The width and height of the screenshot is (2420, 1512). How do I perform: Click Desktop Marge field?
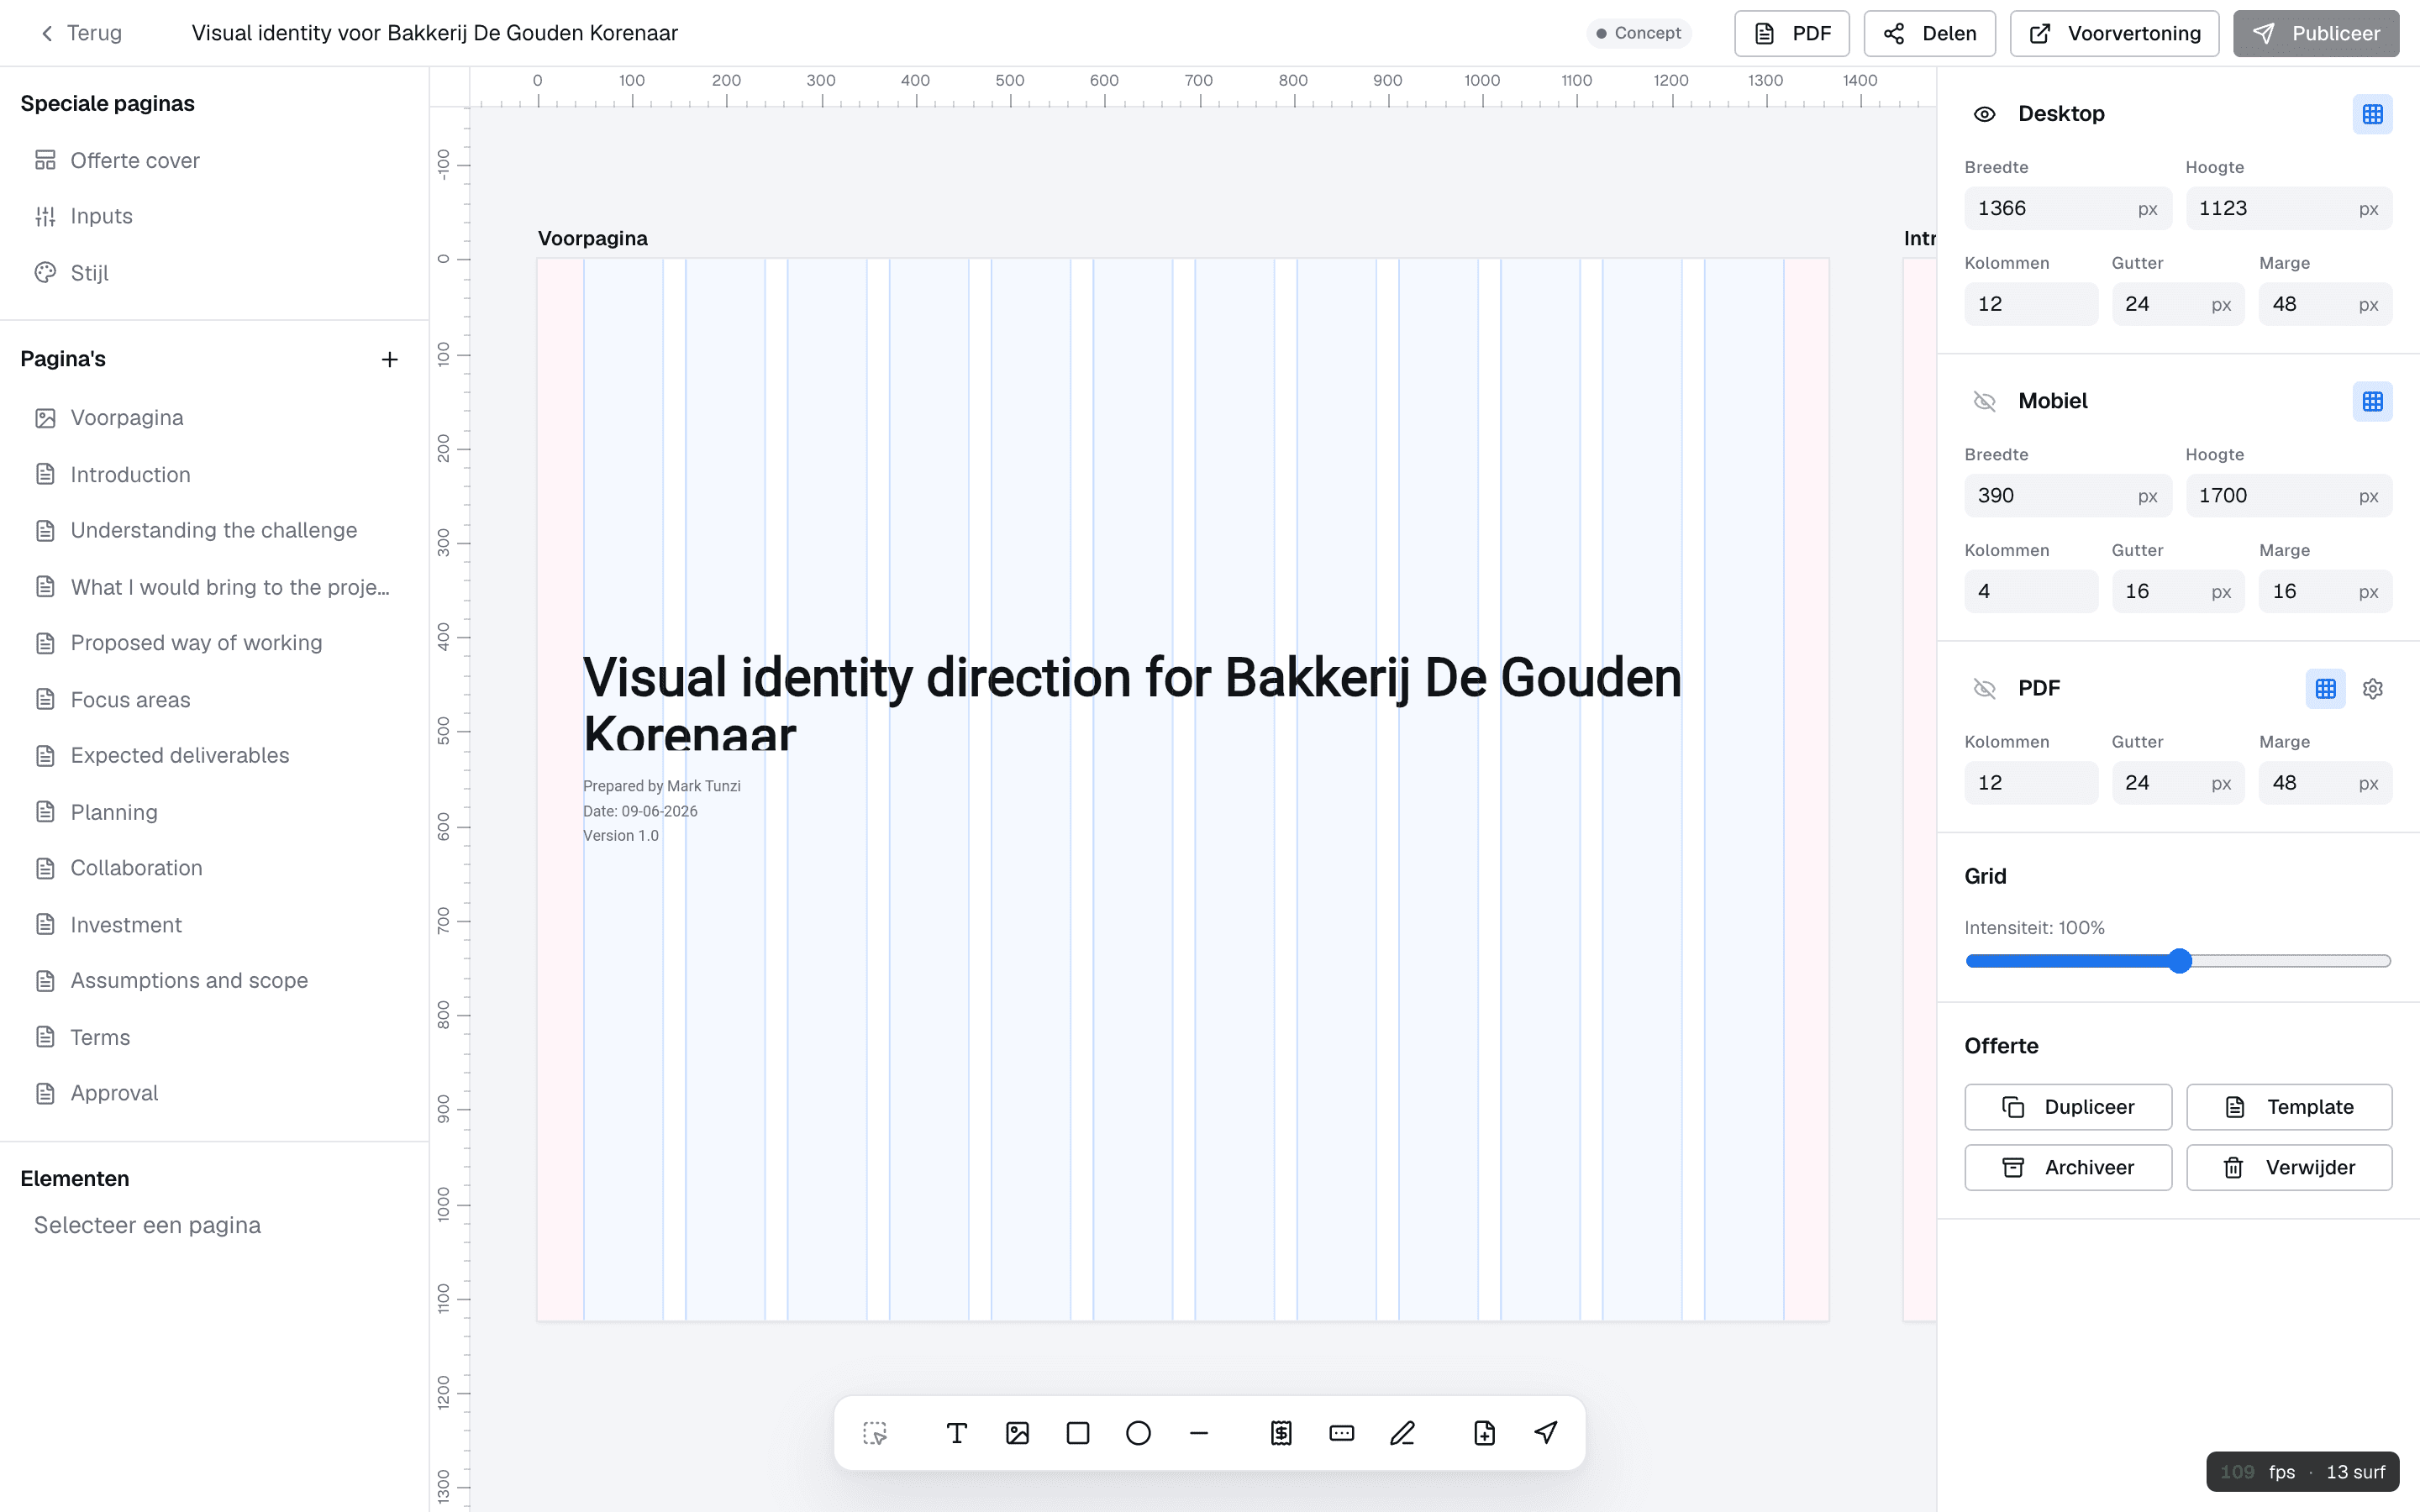(x=2325, y=304)
